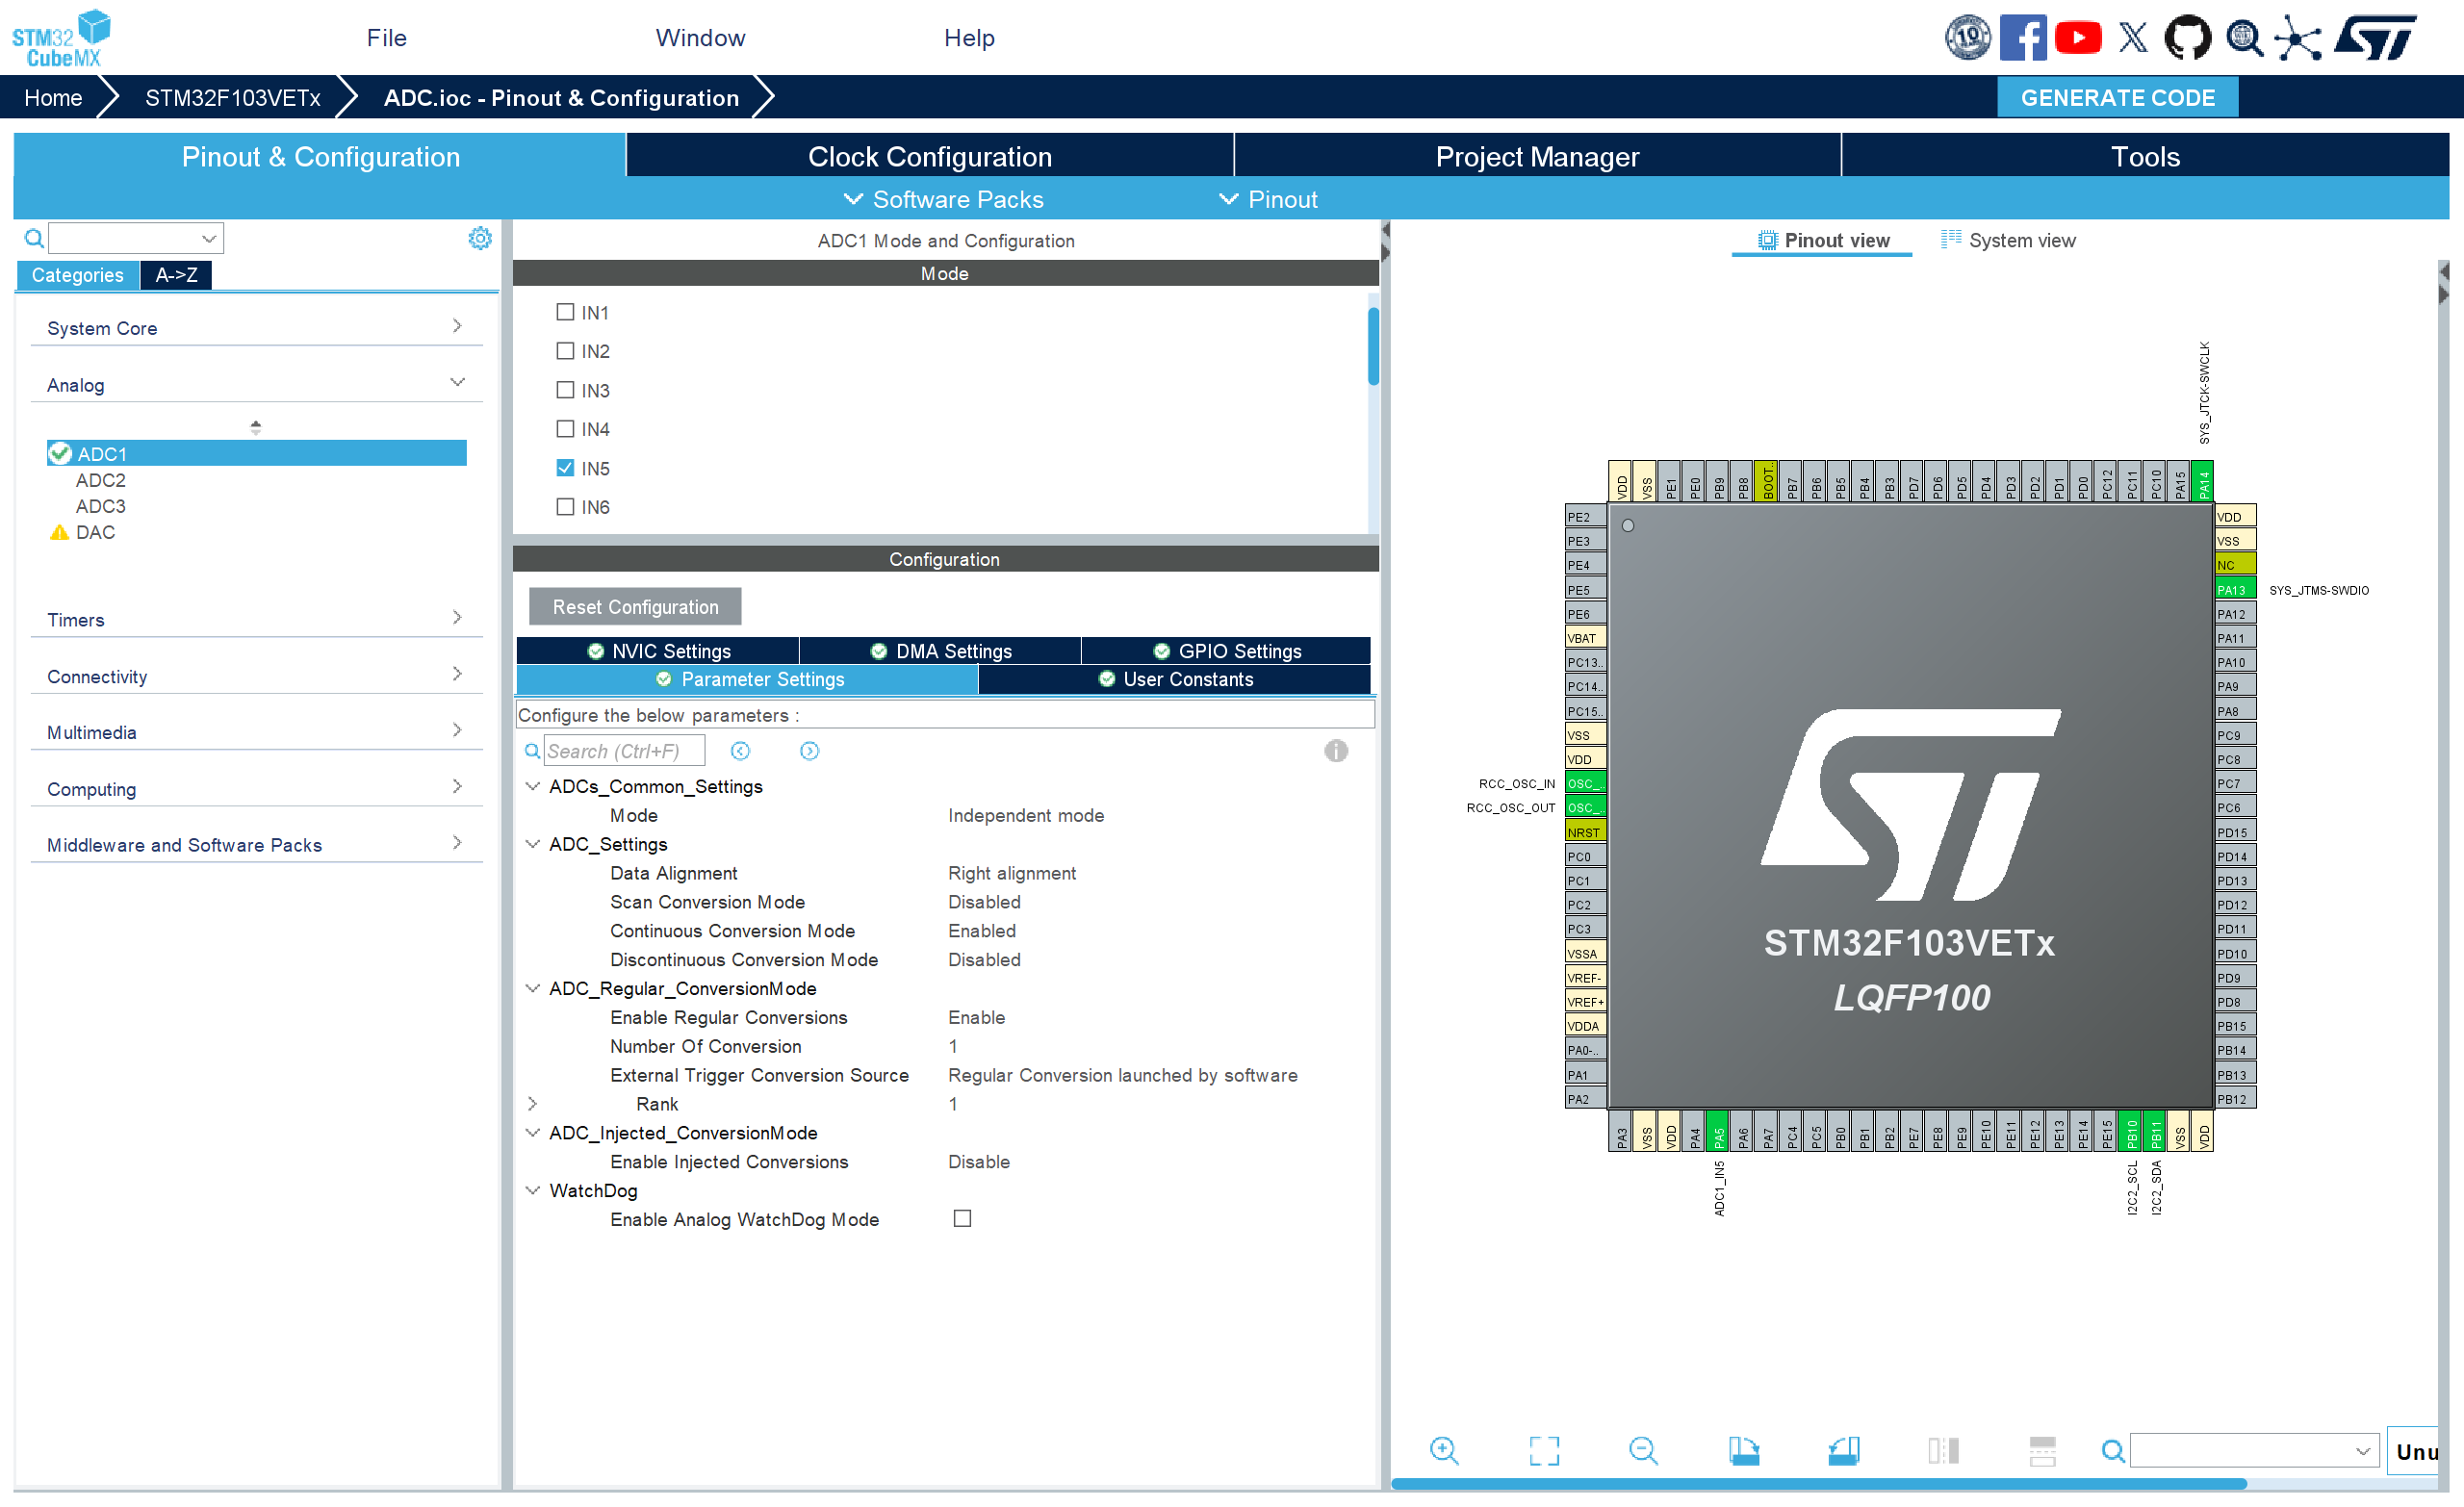This screenshot has width=2464, height=1507.
Task: Select ADC2 in the Analog list
Action: coord(101,480)
